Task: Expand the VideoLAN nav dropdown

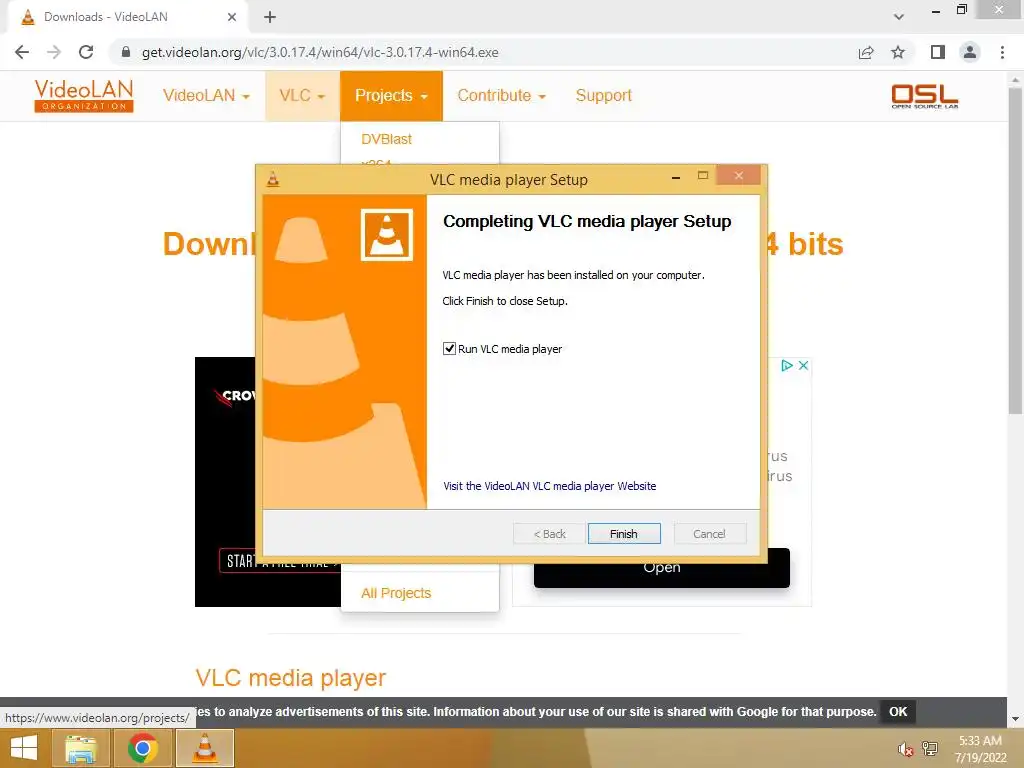Action: pyautogui.click(x=206, y=95)
